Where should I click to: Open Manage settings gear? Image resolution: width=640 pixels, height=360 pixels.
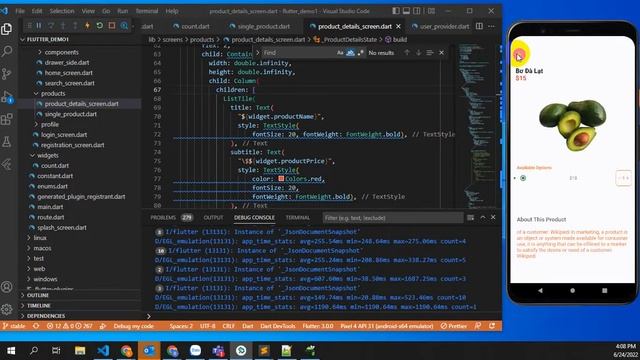click(x=7, y=309)
